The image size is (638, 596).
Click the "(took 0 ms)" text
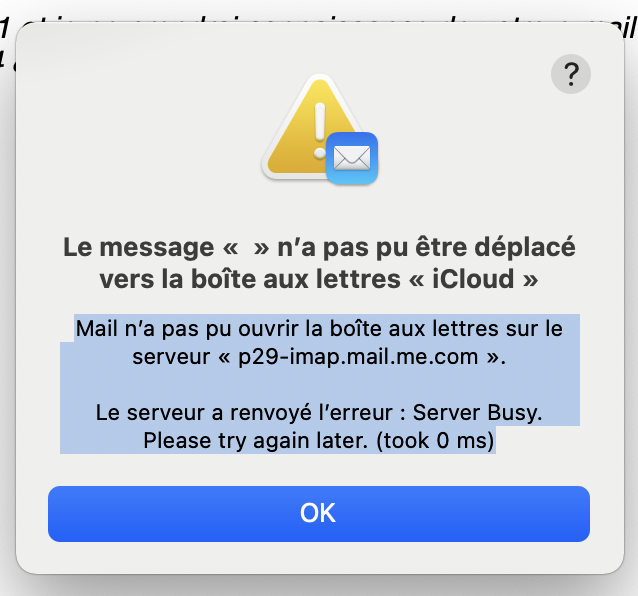click(x=432, y=439)
